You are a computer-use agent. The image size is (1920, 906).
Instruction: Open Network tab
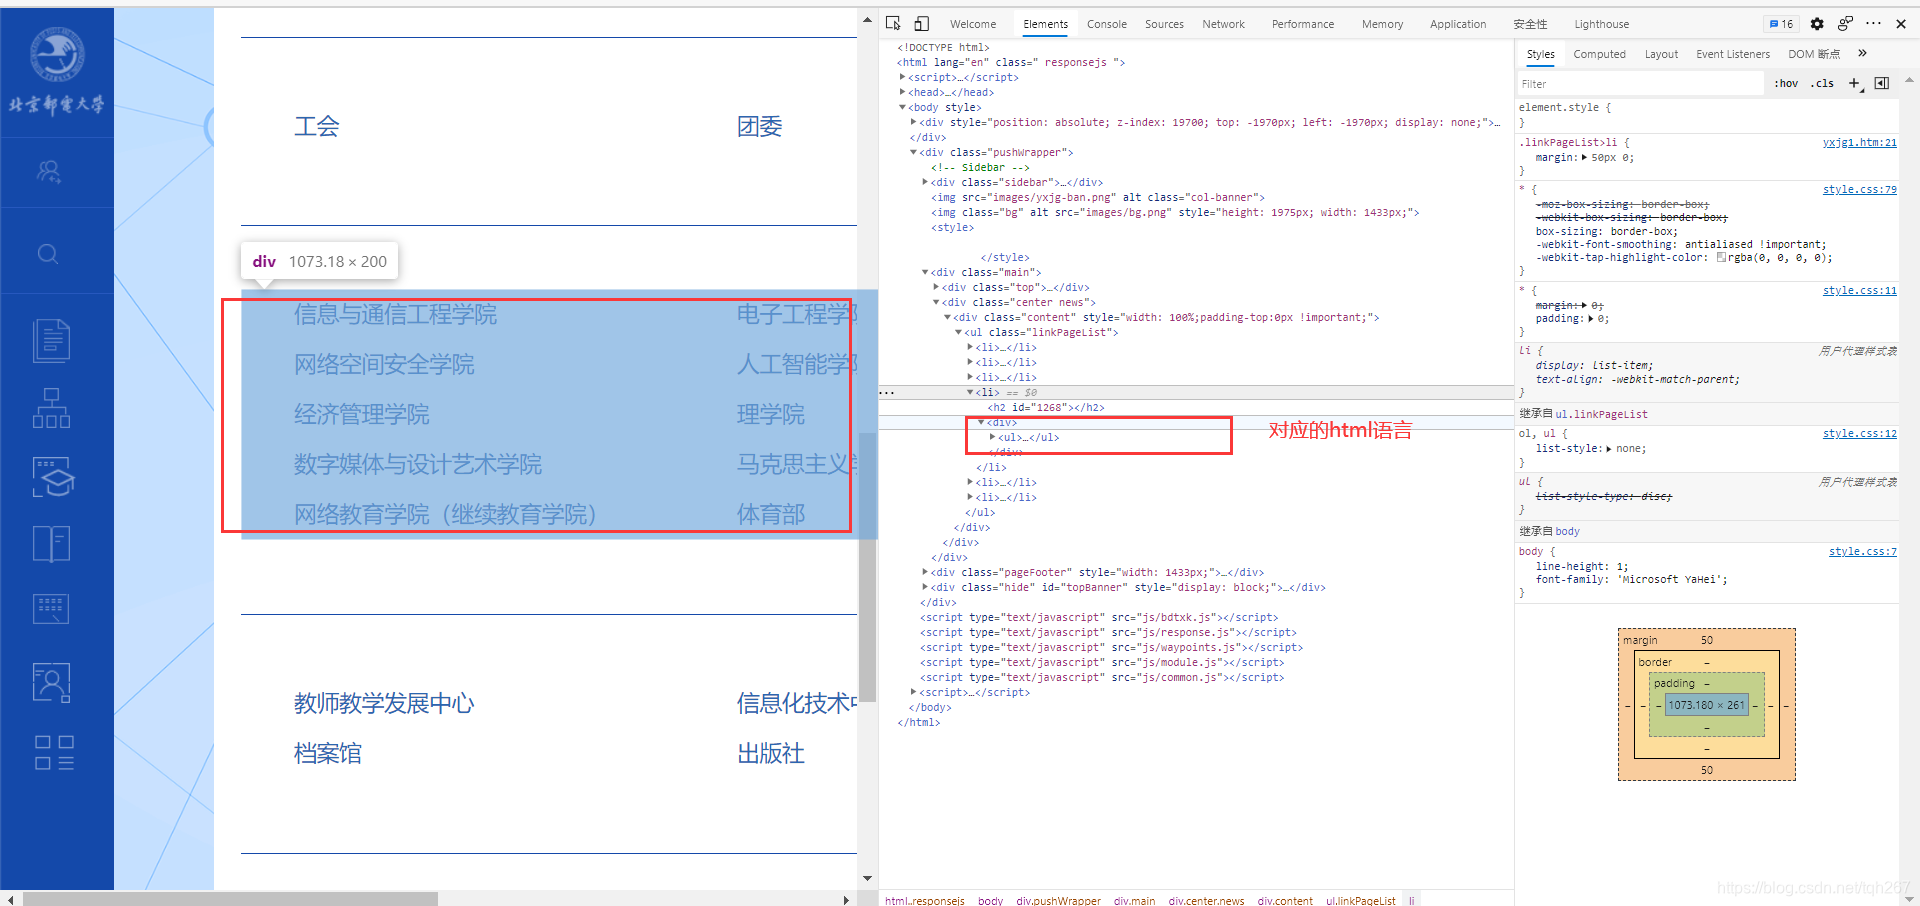point(1223,24)
